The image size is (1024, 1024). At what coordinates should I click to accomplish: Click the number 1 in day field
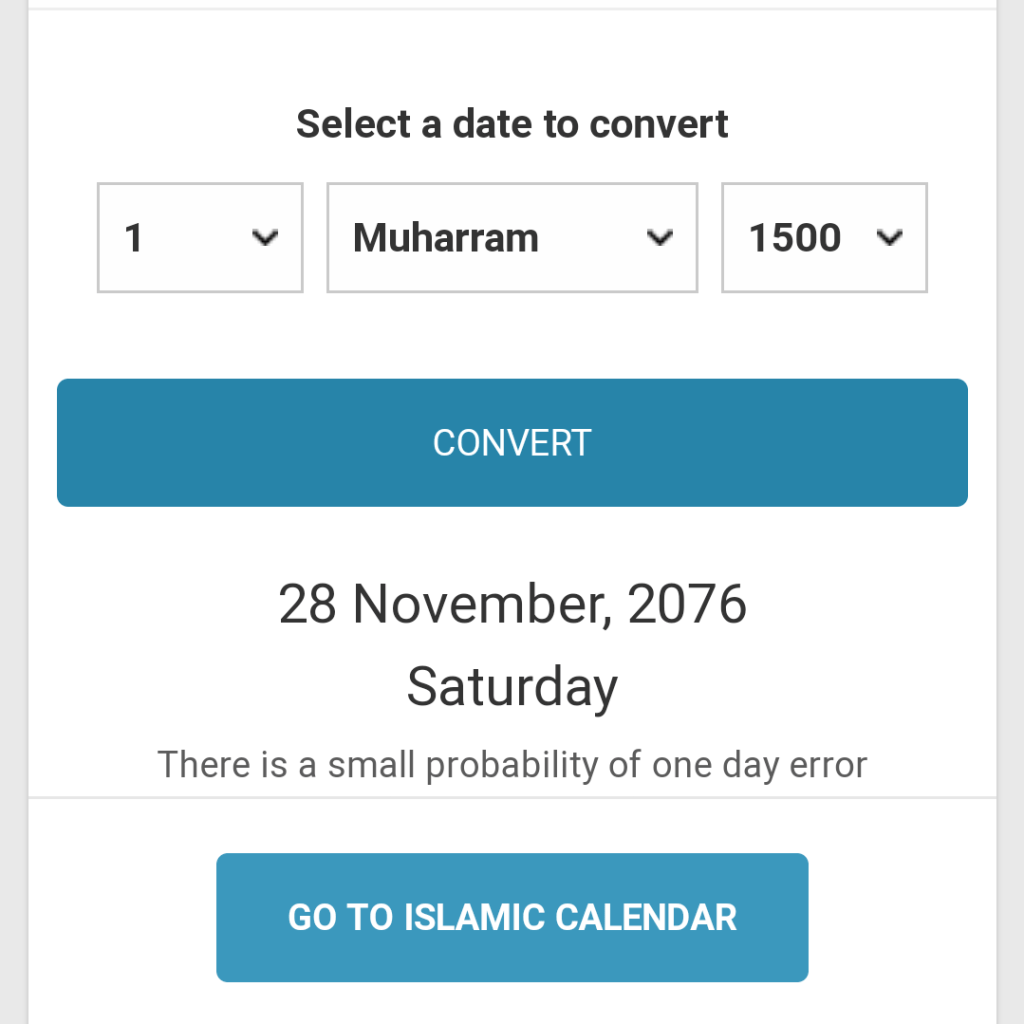click(x=134, y=238)
